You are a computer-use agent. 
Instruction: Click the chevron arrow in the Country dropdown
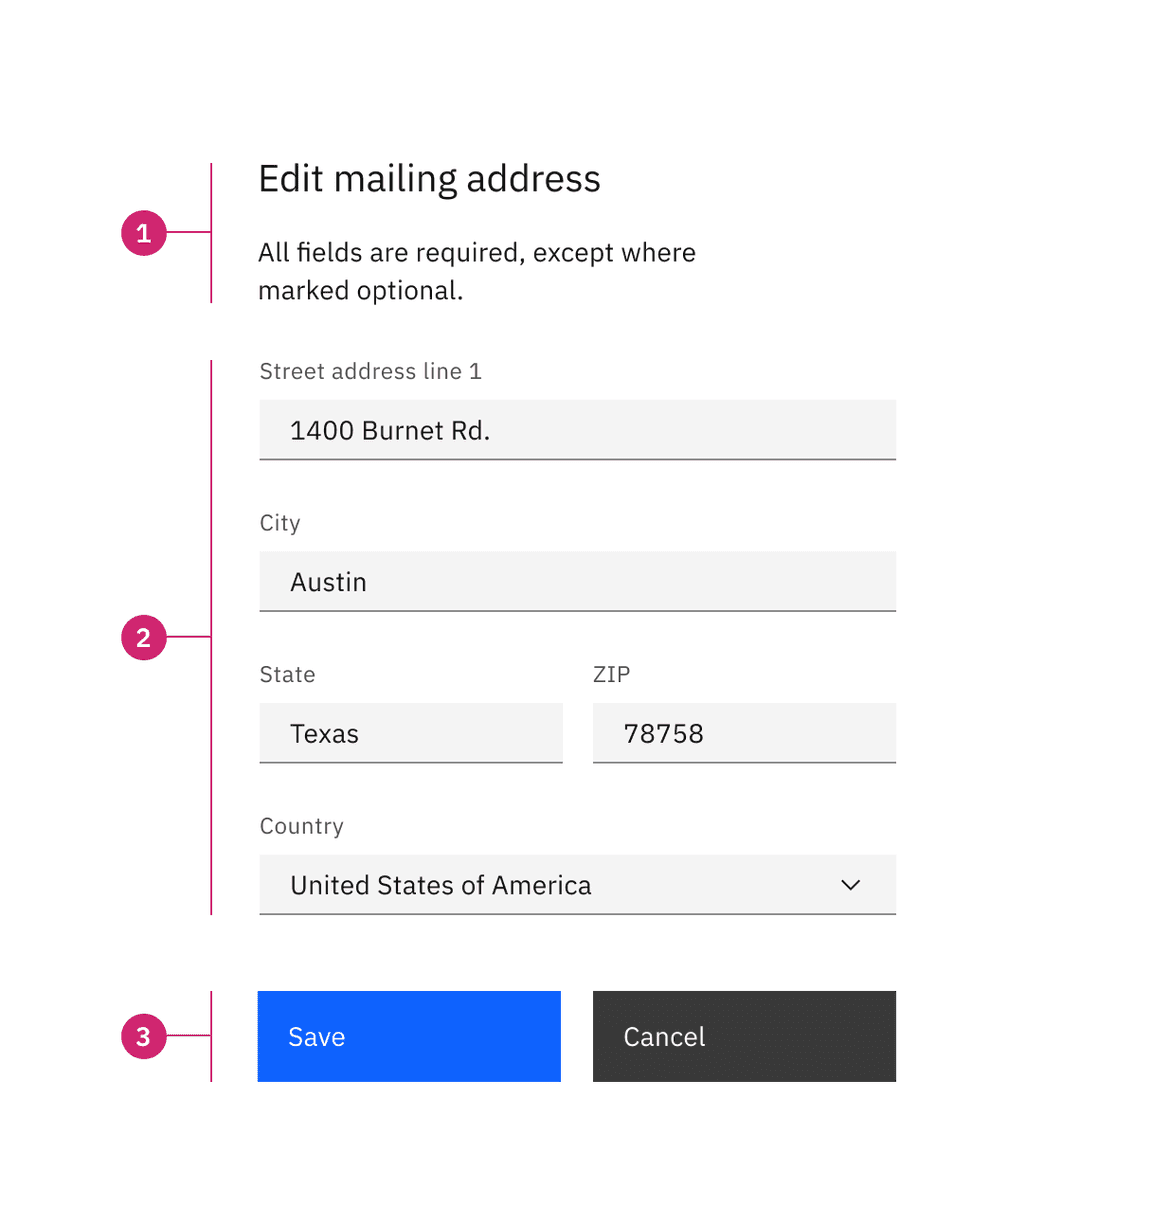(x=851, y=885)
